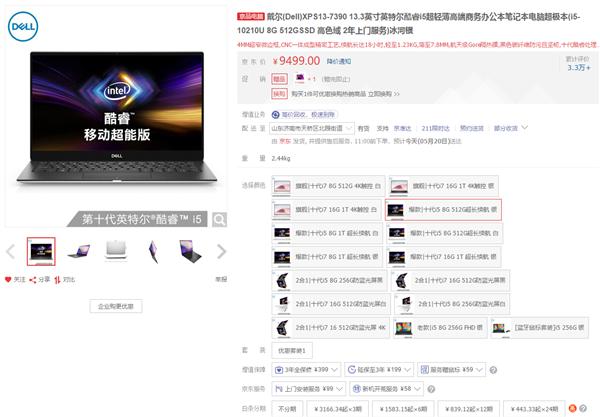Click the orange badge icon after 24期 option
The image size is (600, 417).
(x=572, y=408)
